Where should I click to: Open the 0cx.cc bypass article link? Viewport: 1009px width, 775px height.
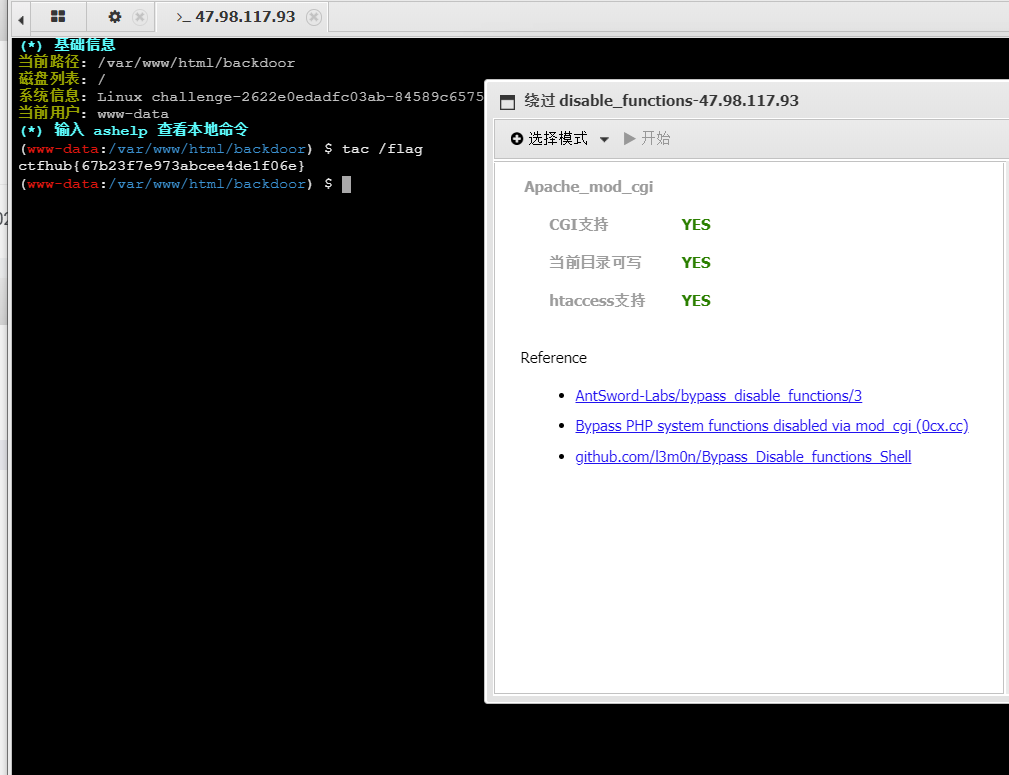pyautogui.click(x=771, y=425)
